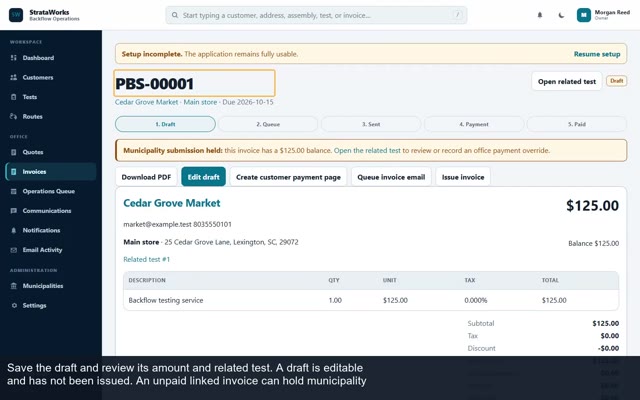This screenshot has width=640, height=400.
Task: Click the Notifications bell sidebar icon
Action: point(13,231)
